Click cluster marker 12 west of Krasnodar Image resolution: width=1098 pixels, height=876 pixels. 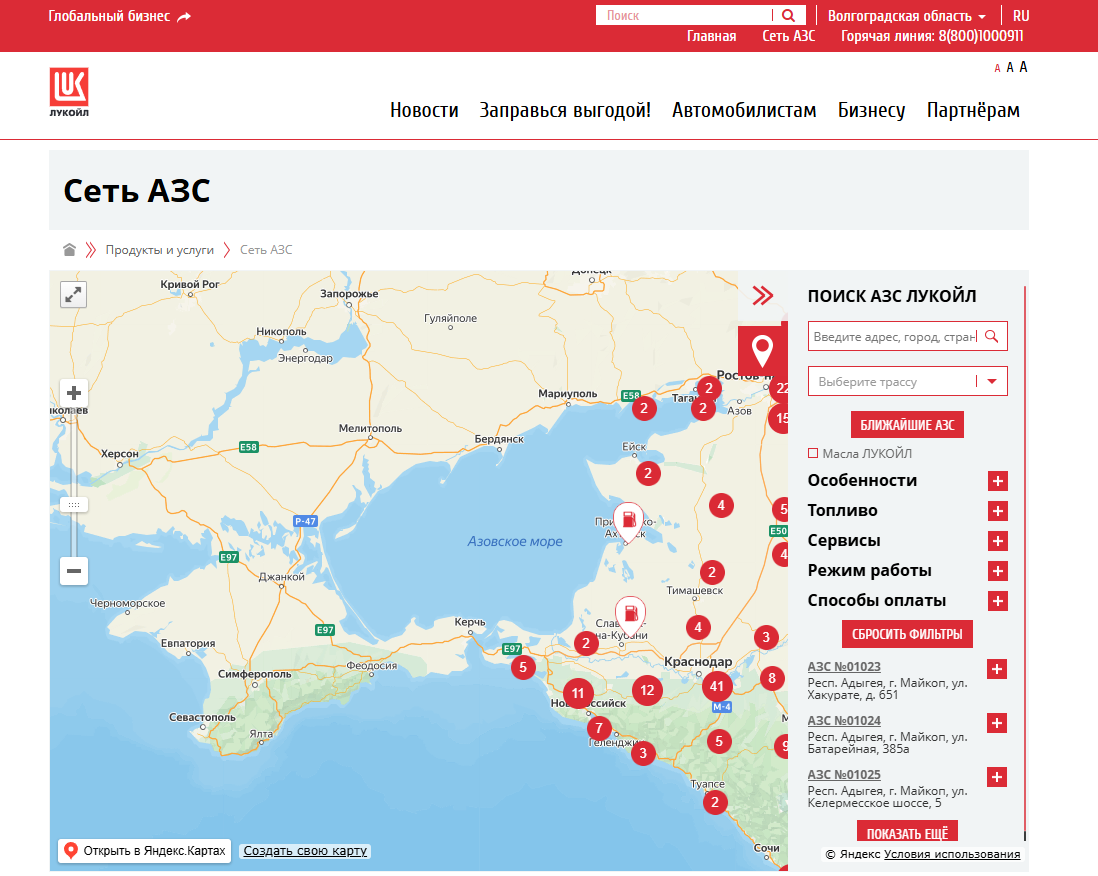(x=647, y=690)
